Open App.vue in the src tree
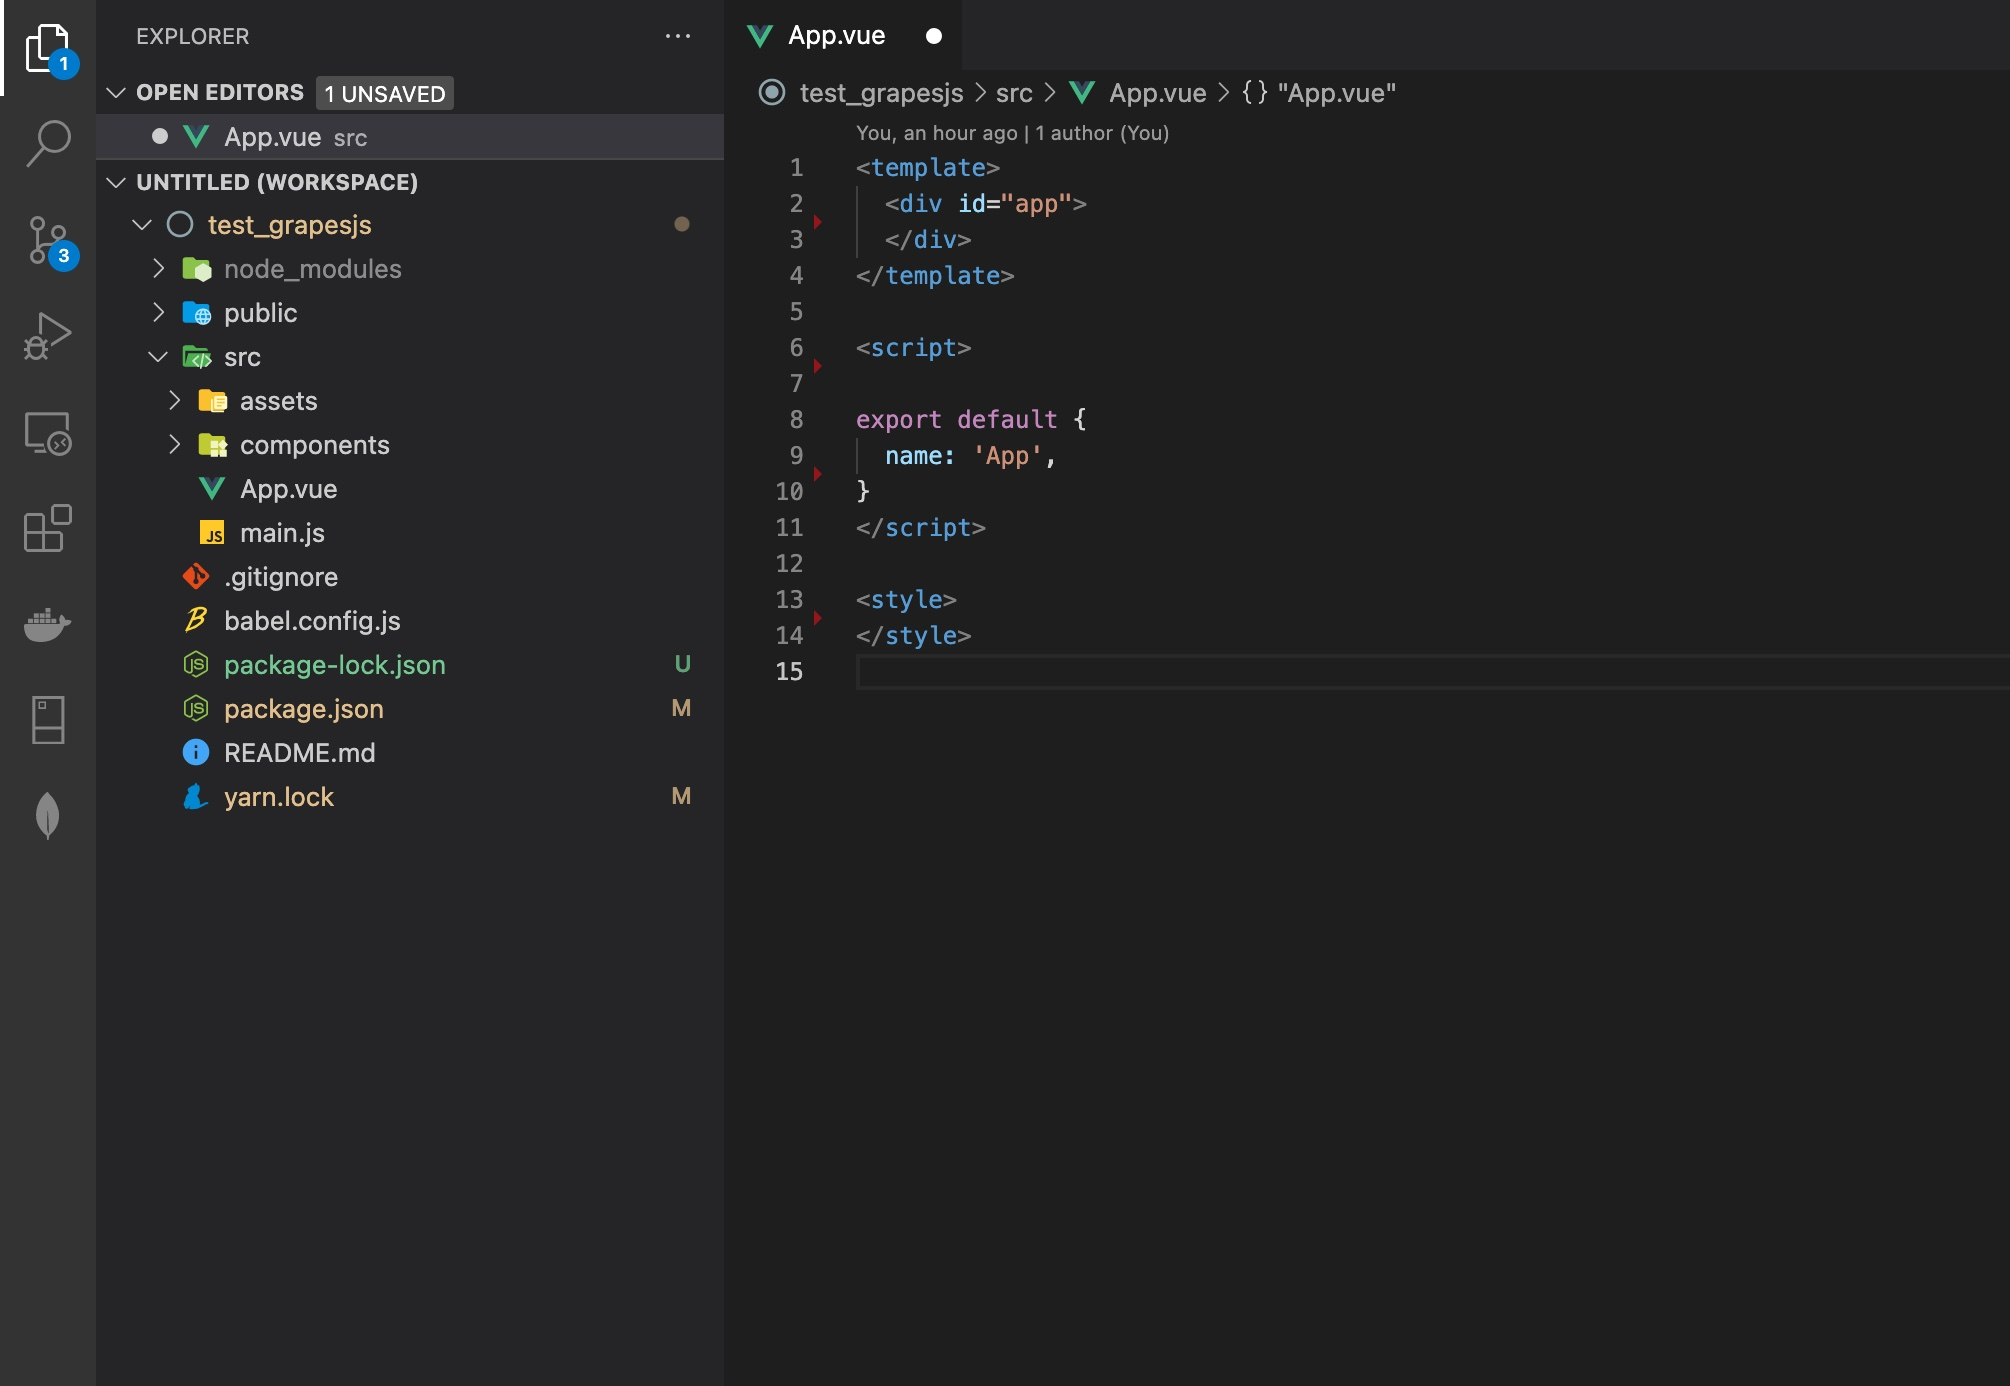Viewport: 2010px width, 1386px height. coord(410,489)
